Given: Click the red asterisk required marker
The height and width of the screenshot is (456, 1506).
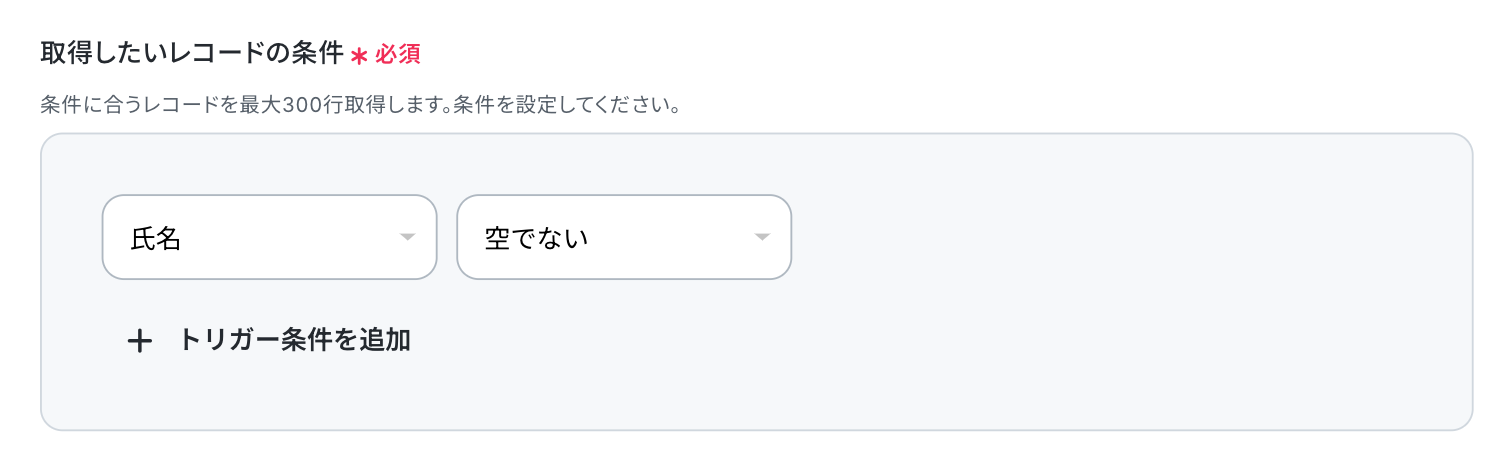Looking at the screenshot, I should [x=360, y=55].
